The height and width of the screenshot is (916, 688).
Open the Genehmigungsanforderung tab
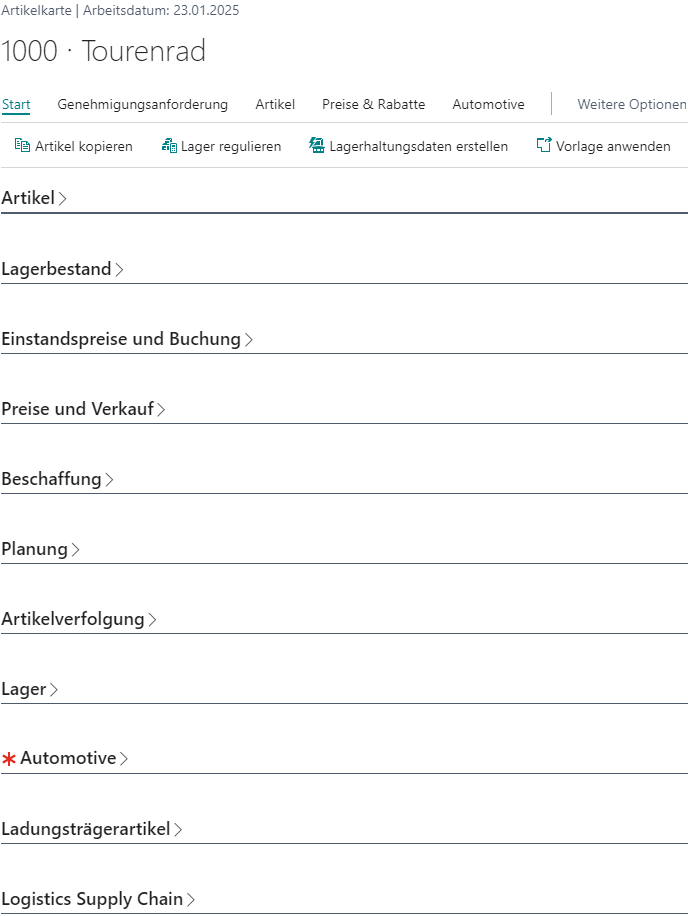coord(144,104)
